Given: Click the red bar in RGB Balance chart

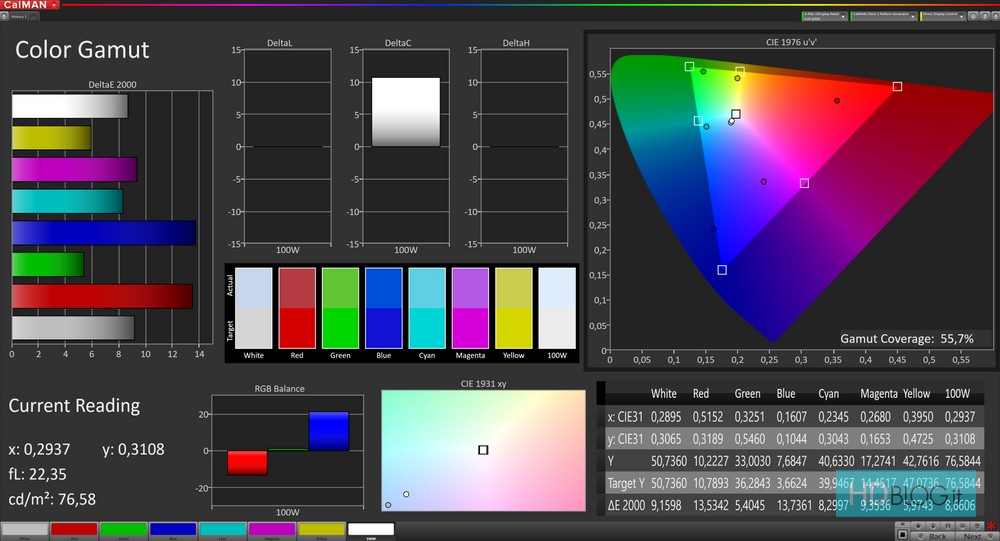Looking at the screenshot, I should coord(247,463).
